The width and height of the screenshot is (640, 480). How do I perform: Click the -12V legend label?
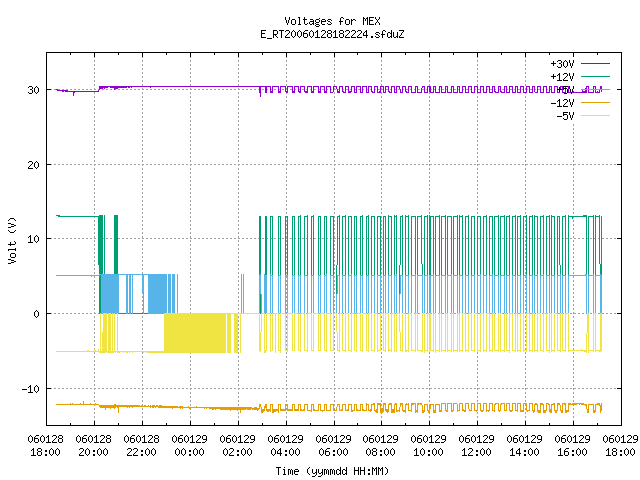(x=562, y=103)
